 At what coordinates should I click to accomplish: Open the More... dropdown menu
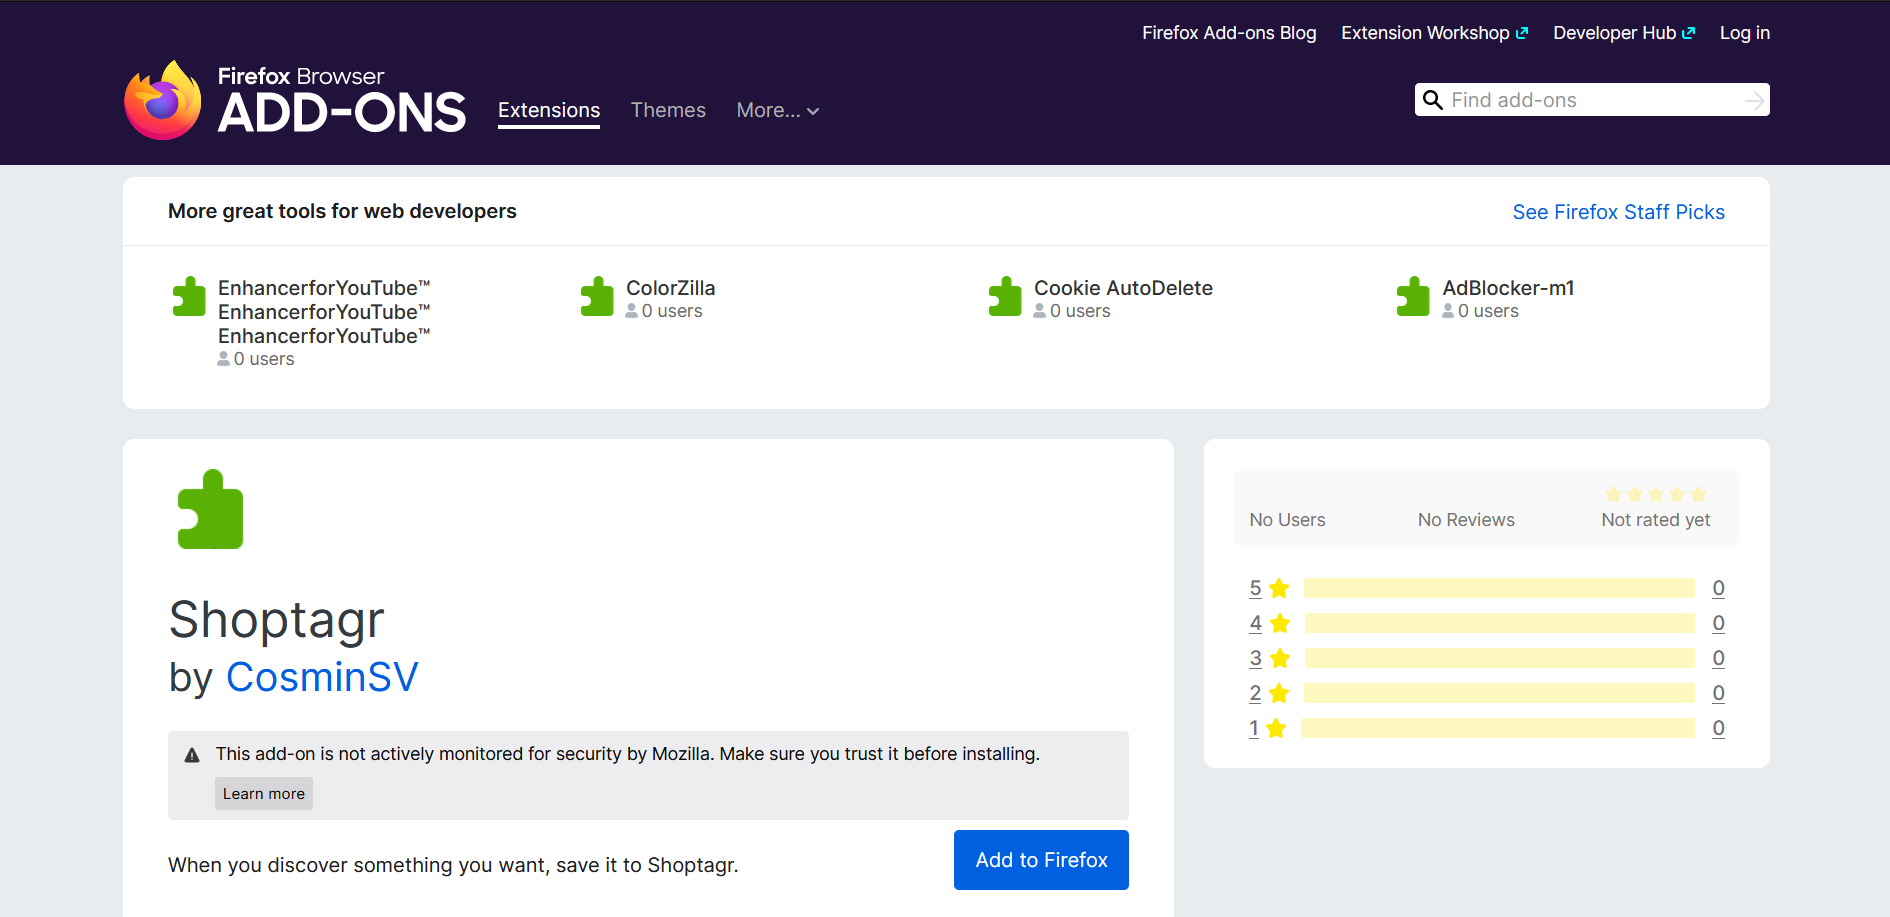777,110
